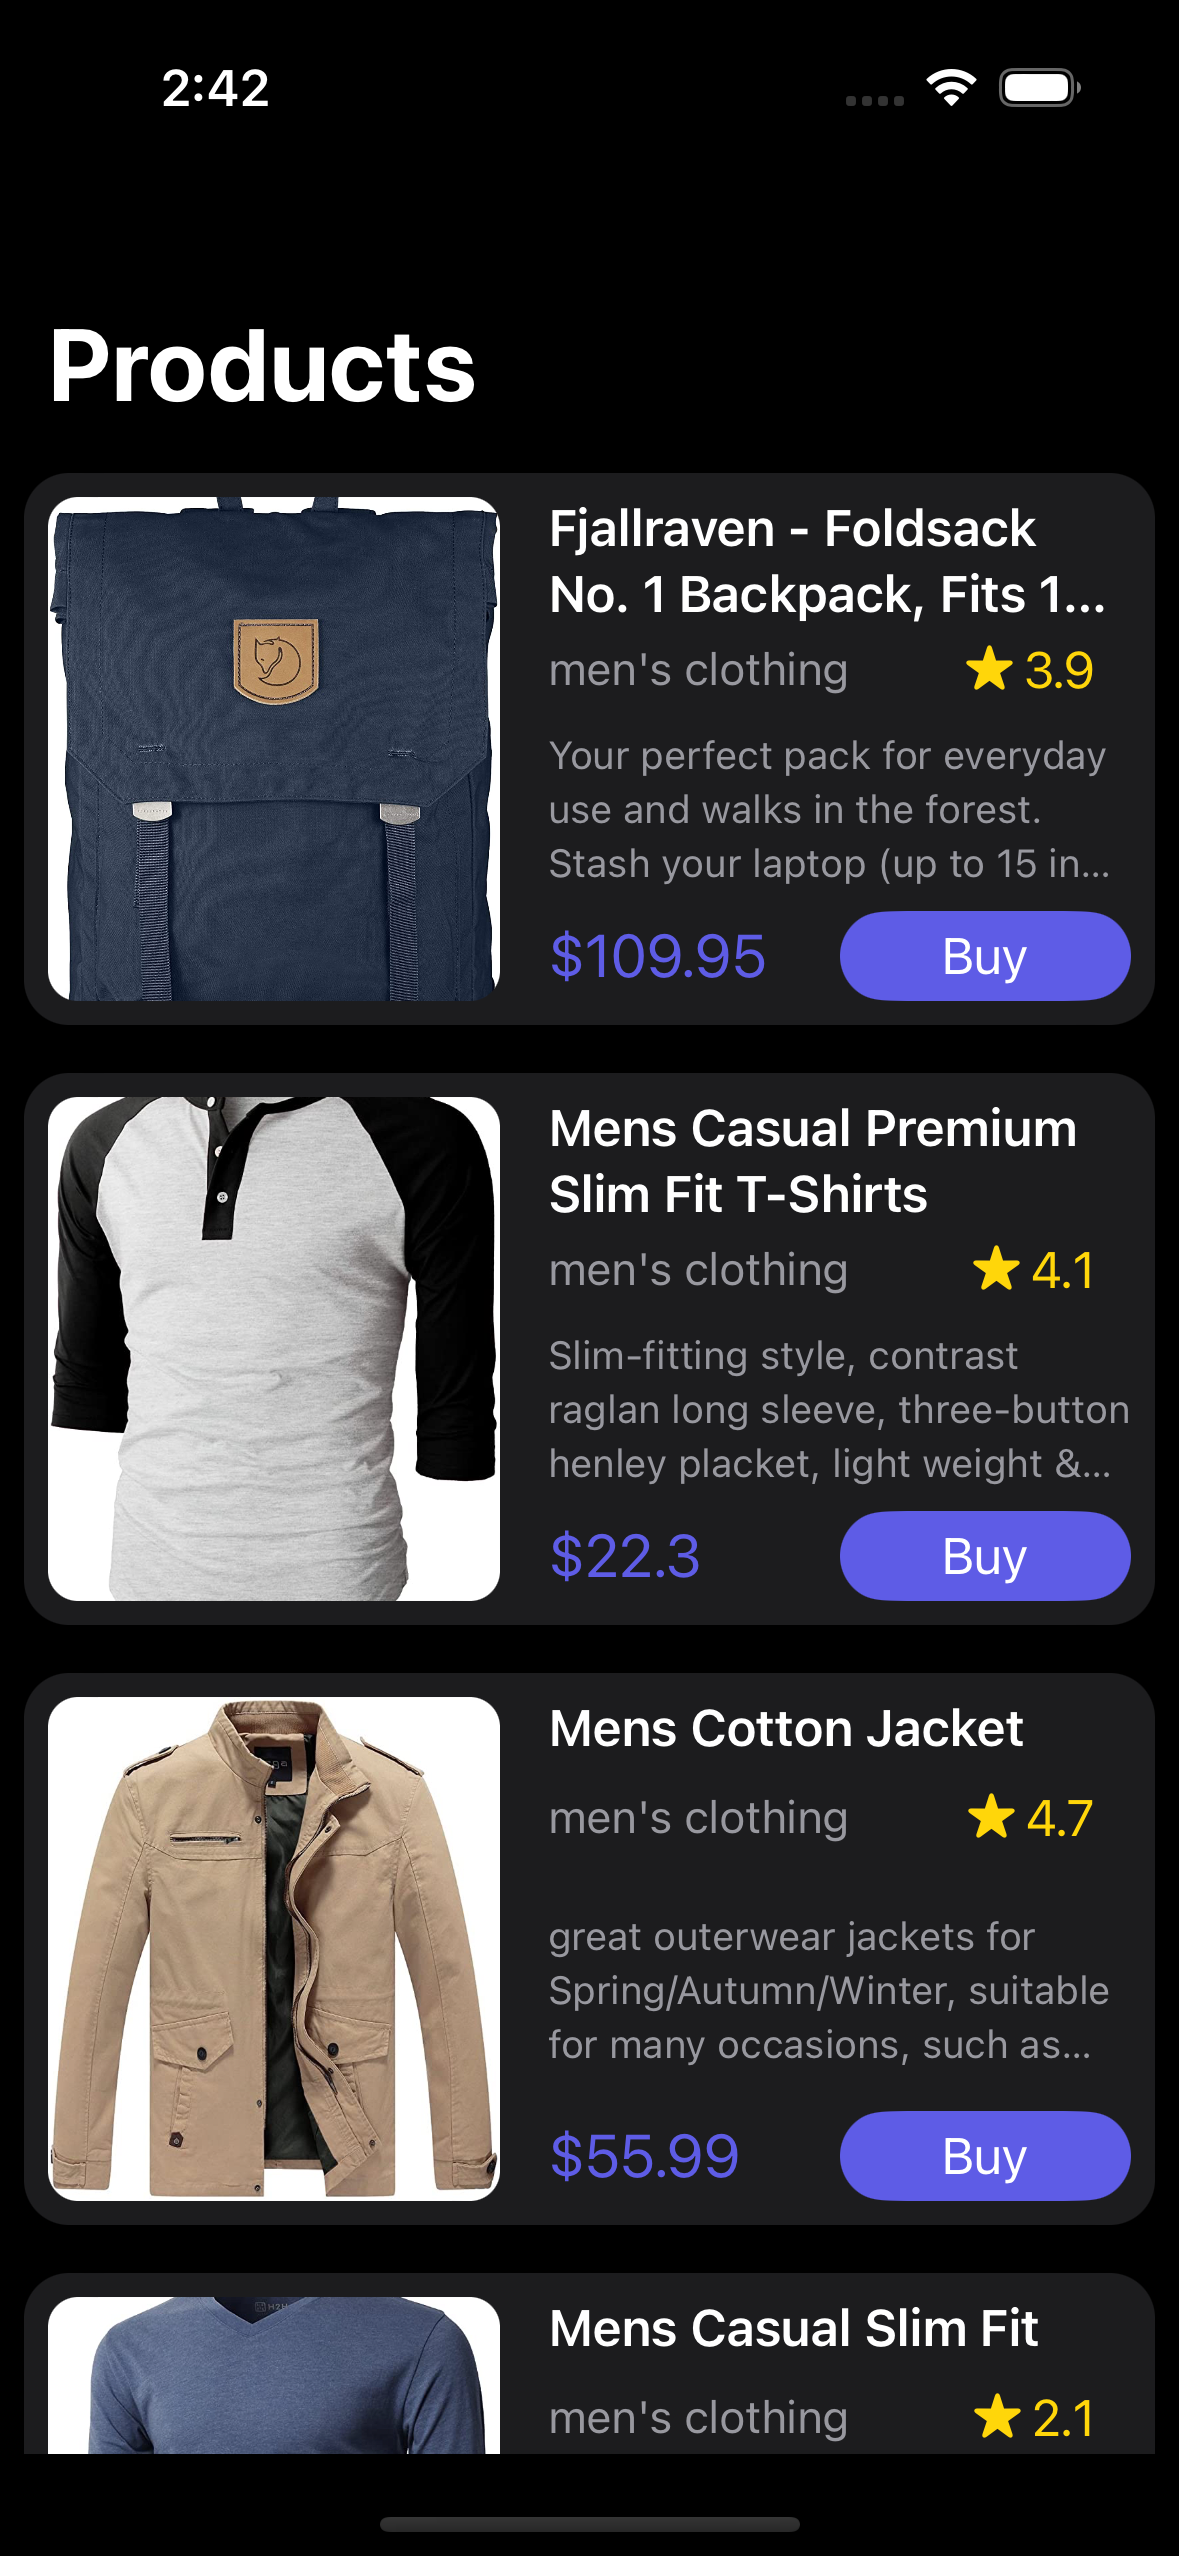
Task: Tap the star icon beside 2.1 rating
Action: click(997, 2417)
